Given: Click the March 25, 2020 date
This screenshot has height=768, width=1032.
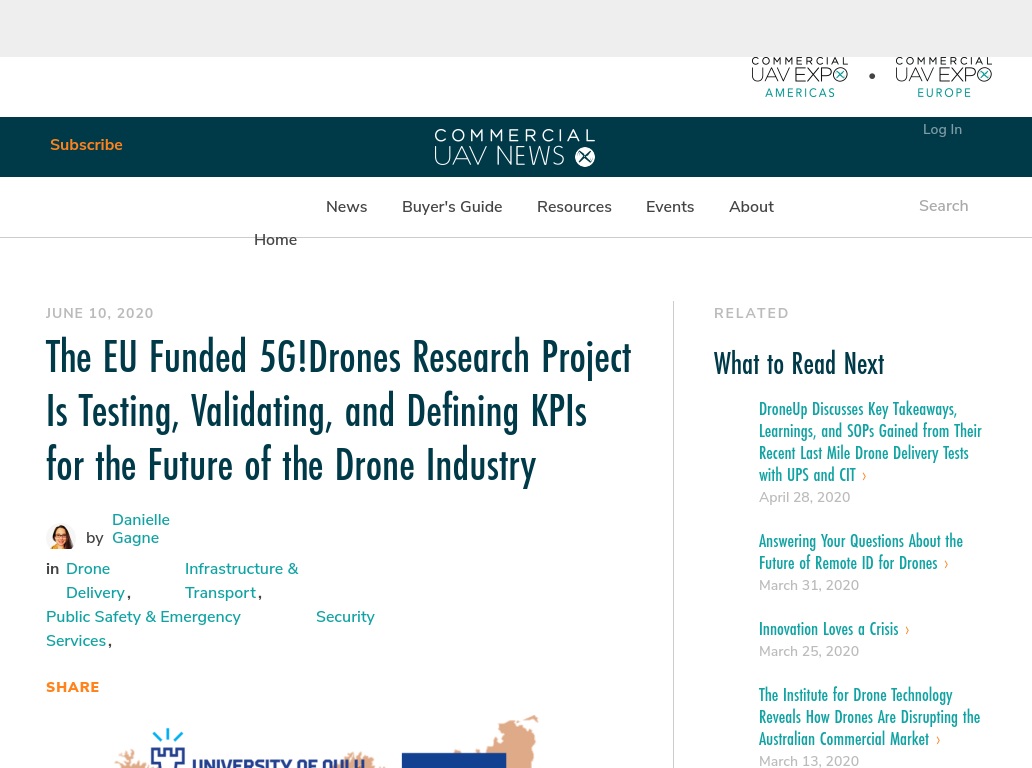Looking at the screenshot, I should 809,651.
